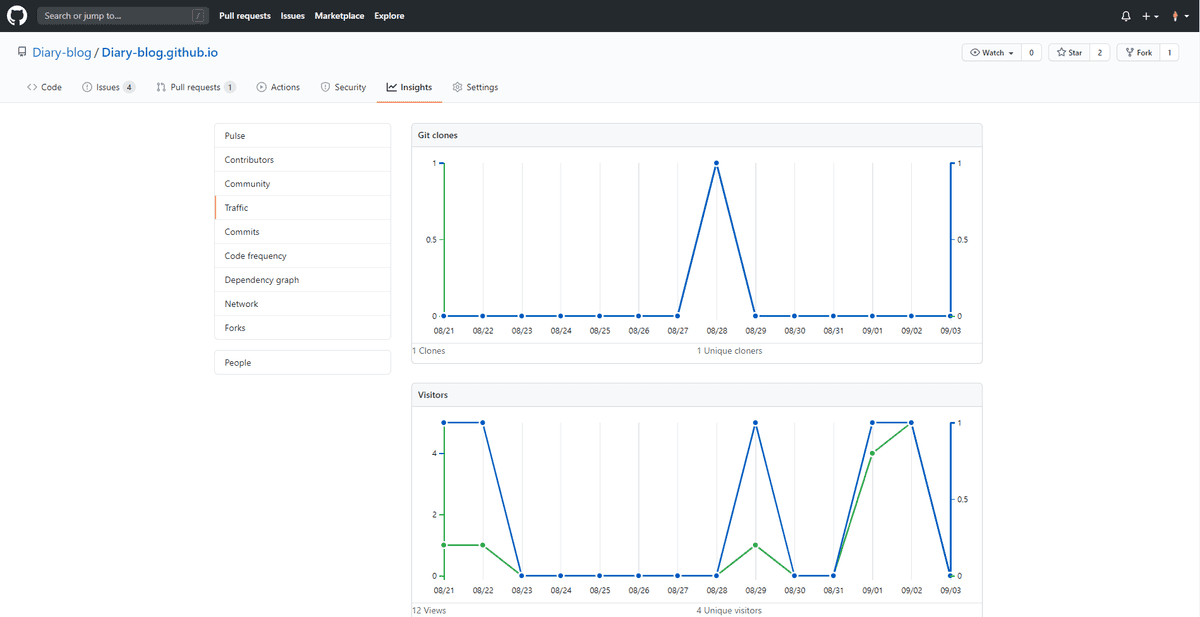Open the Diary-blog owner link
The height and width of the screenshot is (617, 1200).
61,52
